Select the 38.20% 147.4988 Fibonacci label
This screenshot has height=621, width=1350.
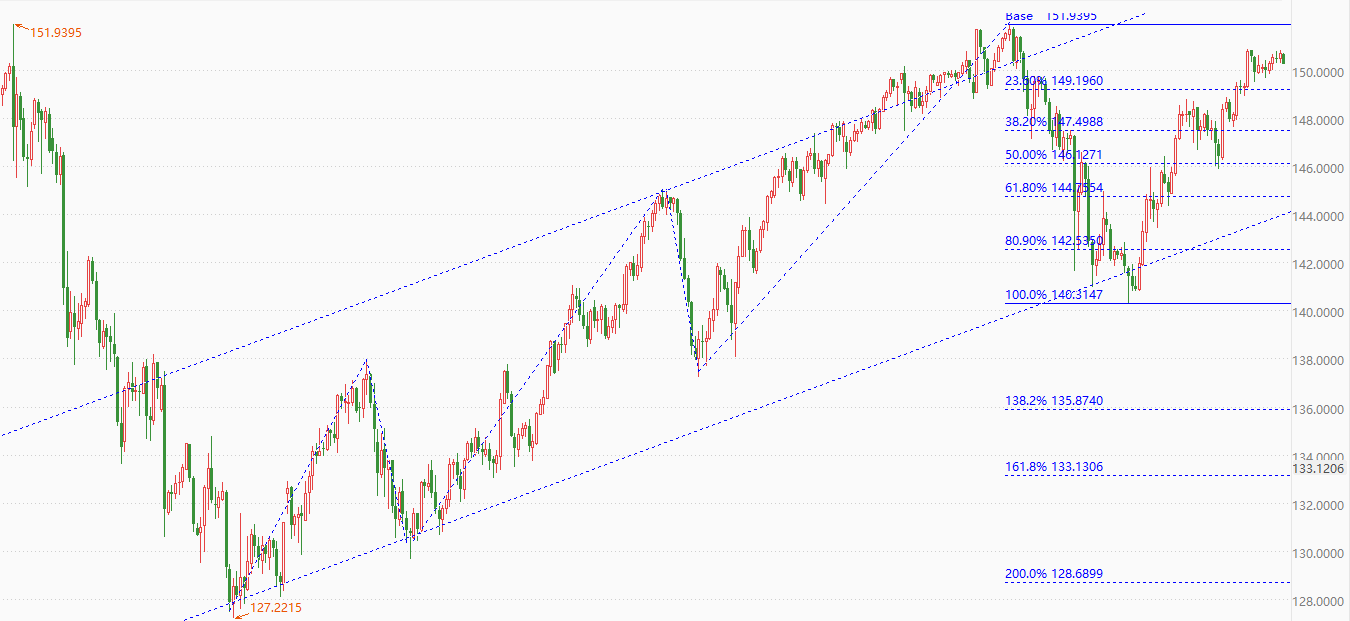click(1054, 122)
